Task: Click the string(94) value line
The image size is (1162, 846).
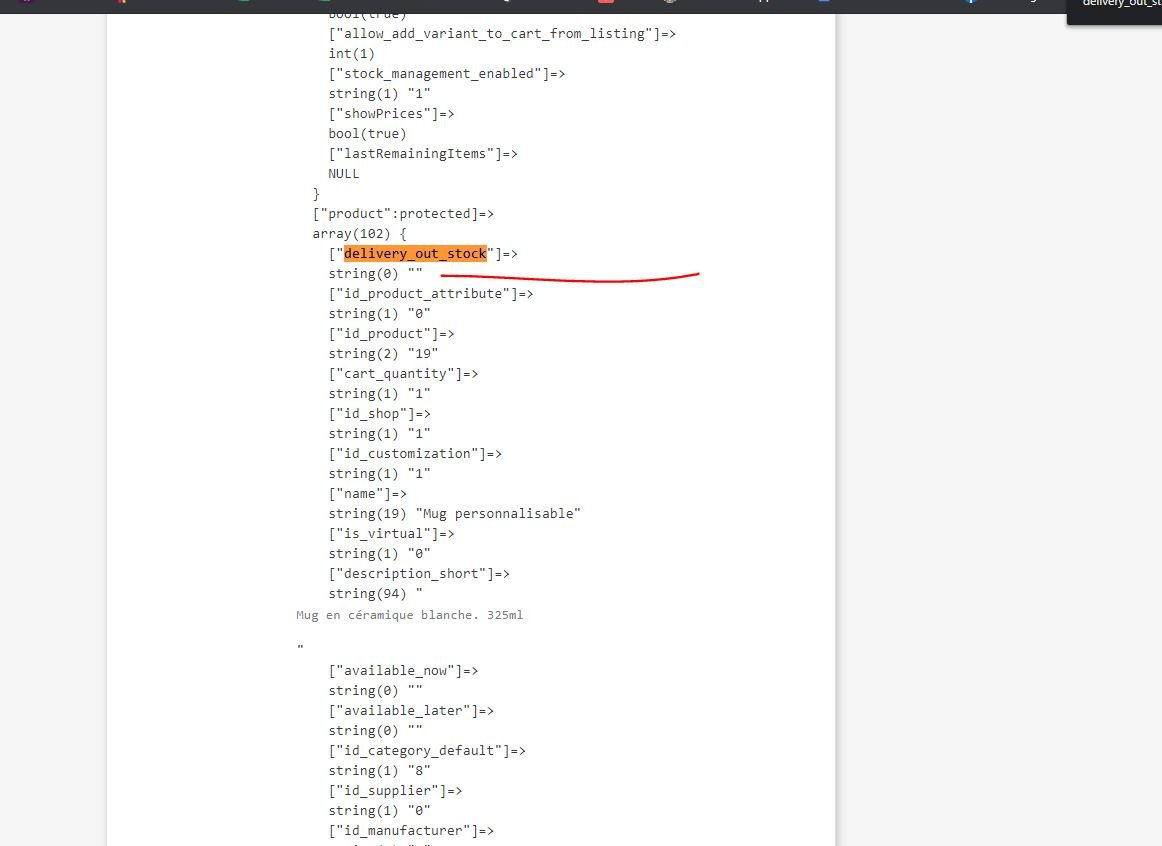Action: [x=375, y=593]
